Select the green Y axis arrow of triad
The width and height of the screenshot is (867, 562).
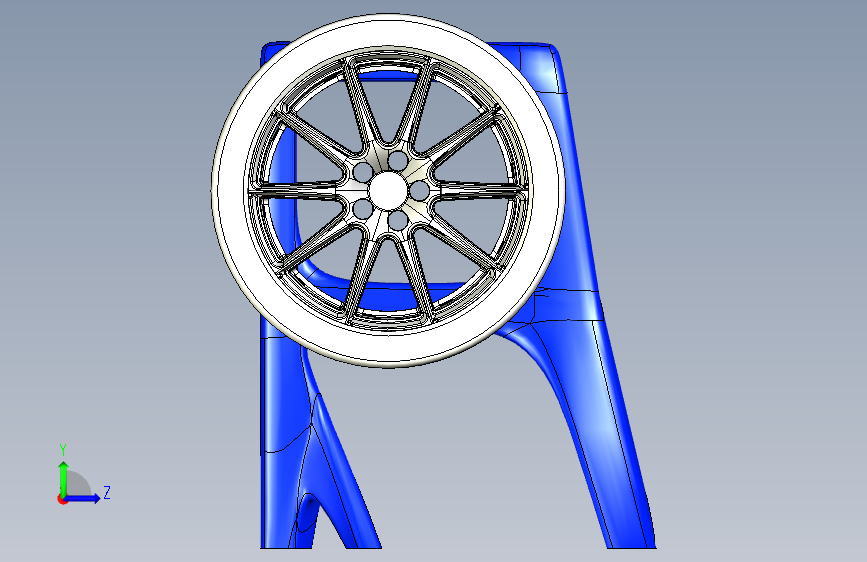coord(64,478)
